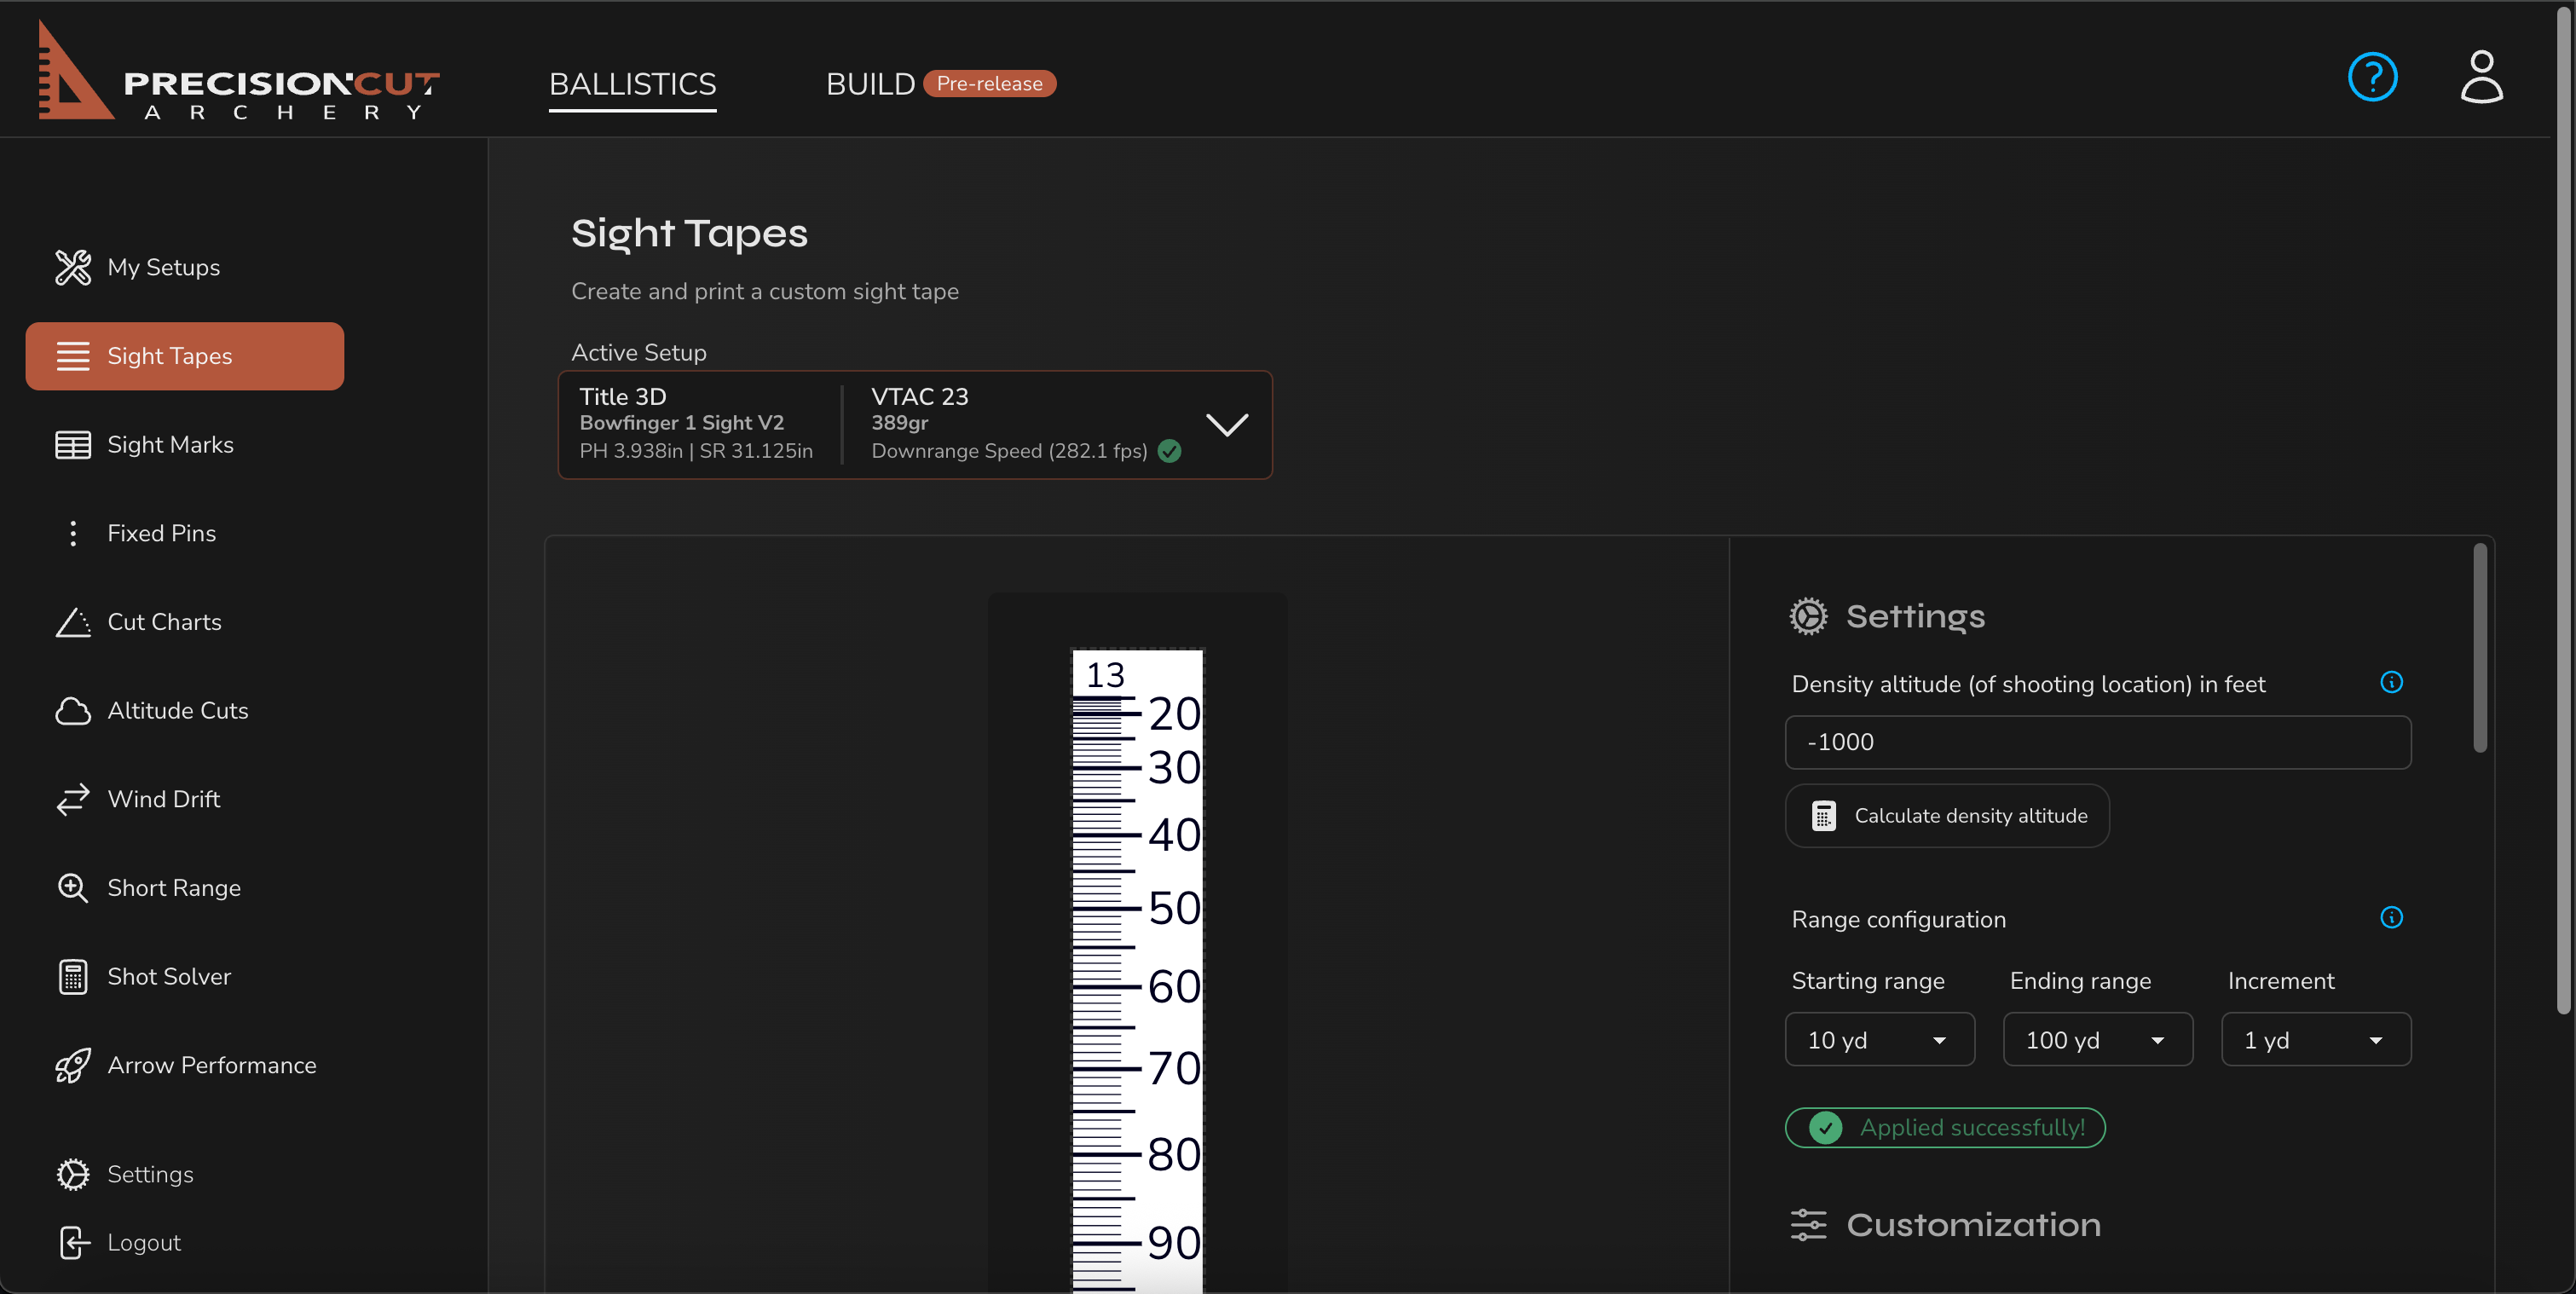Open the Ending range 100 yd dropdown

[2097, 1040]
